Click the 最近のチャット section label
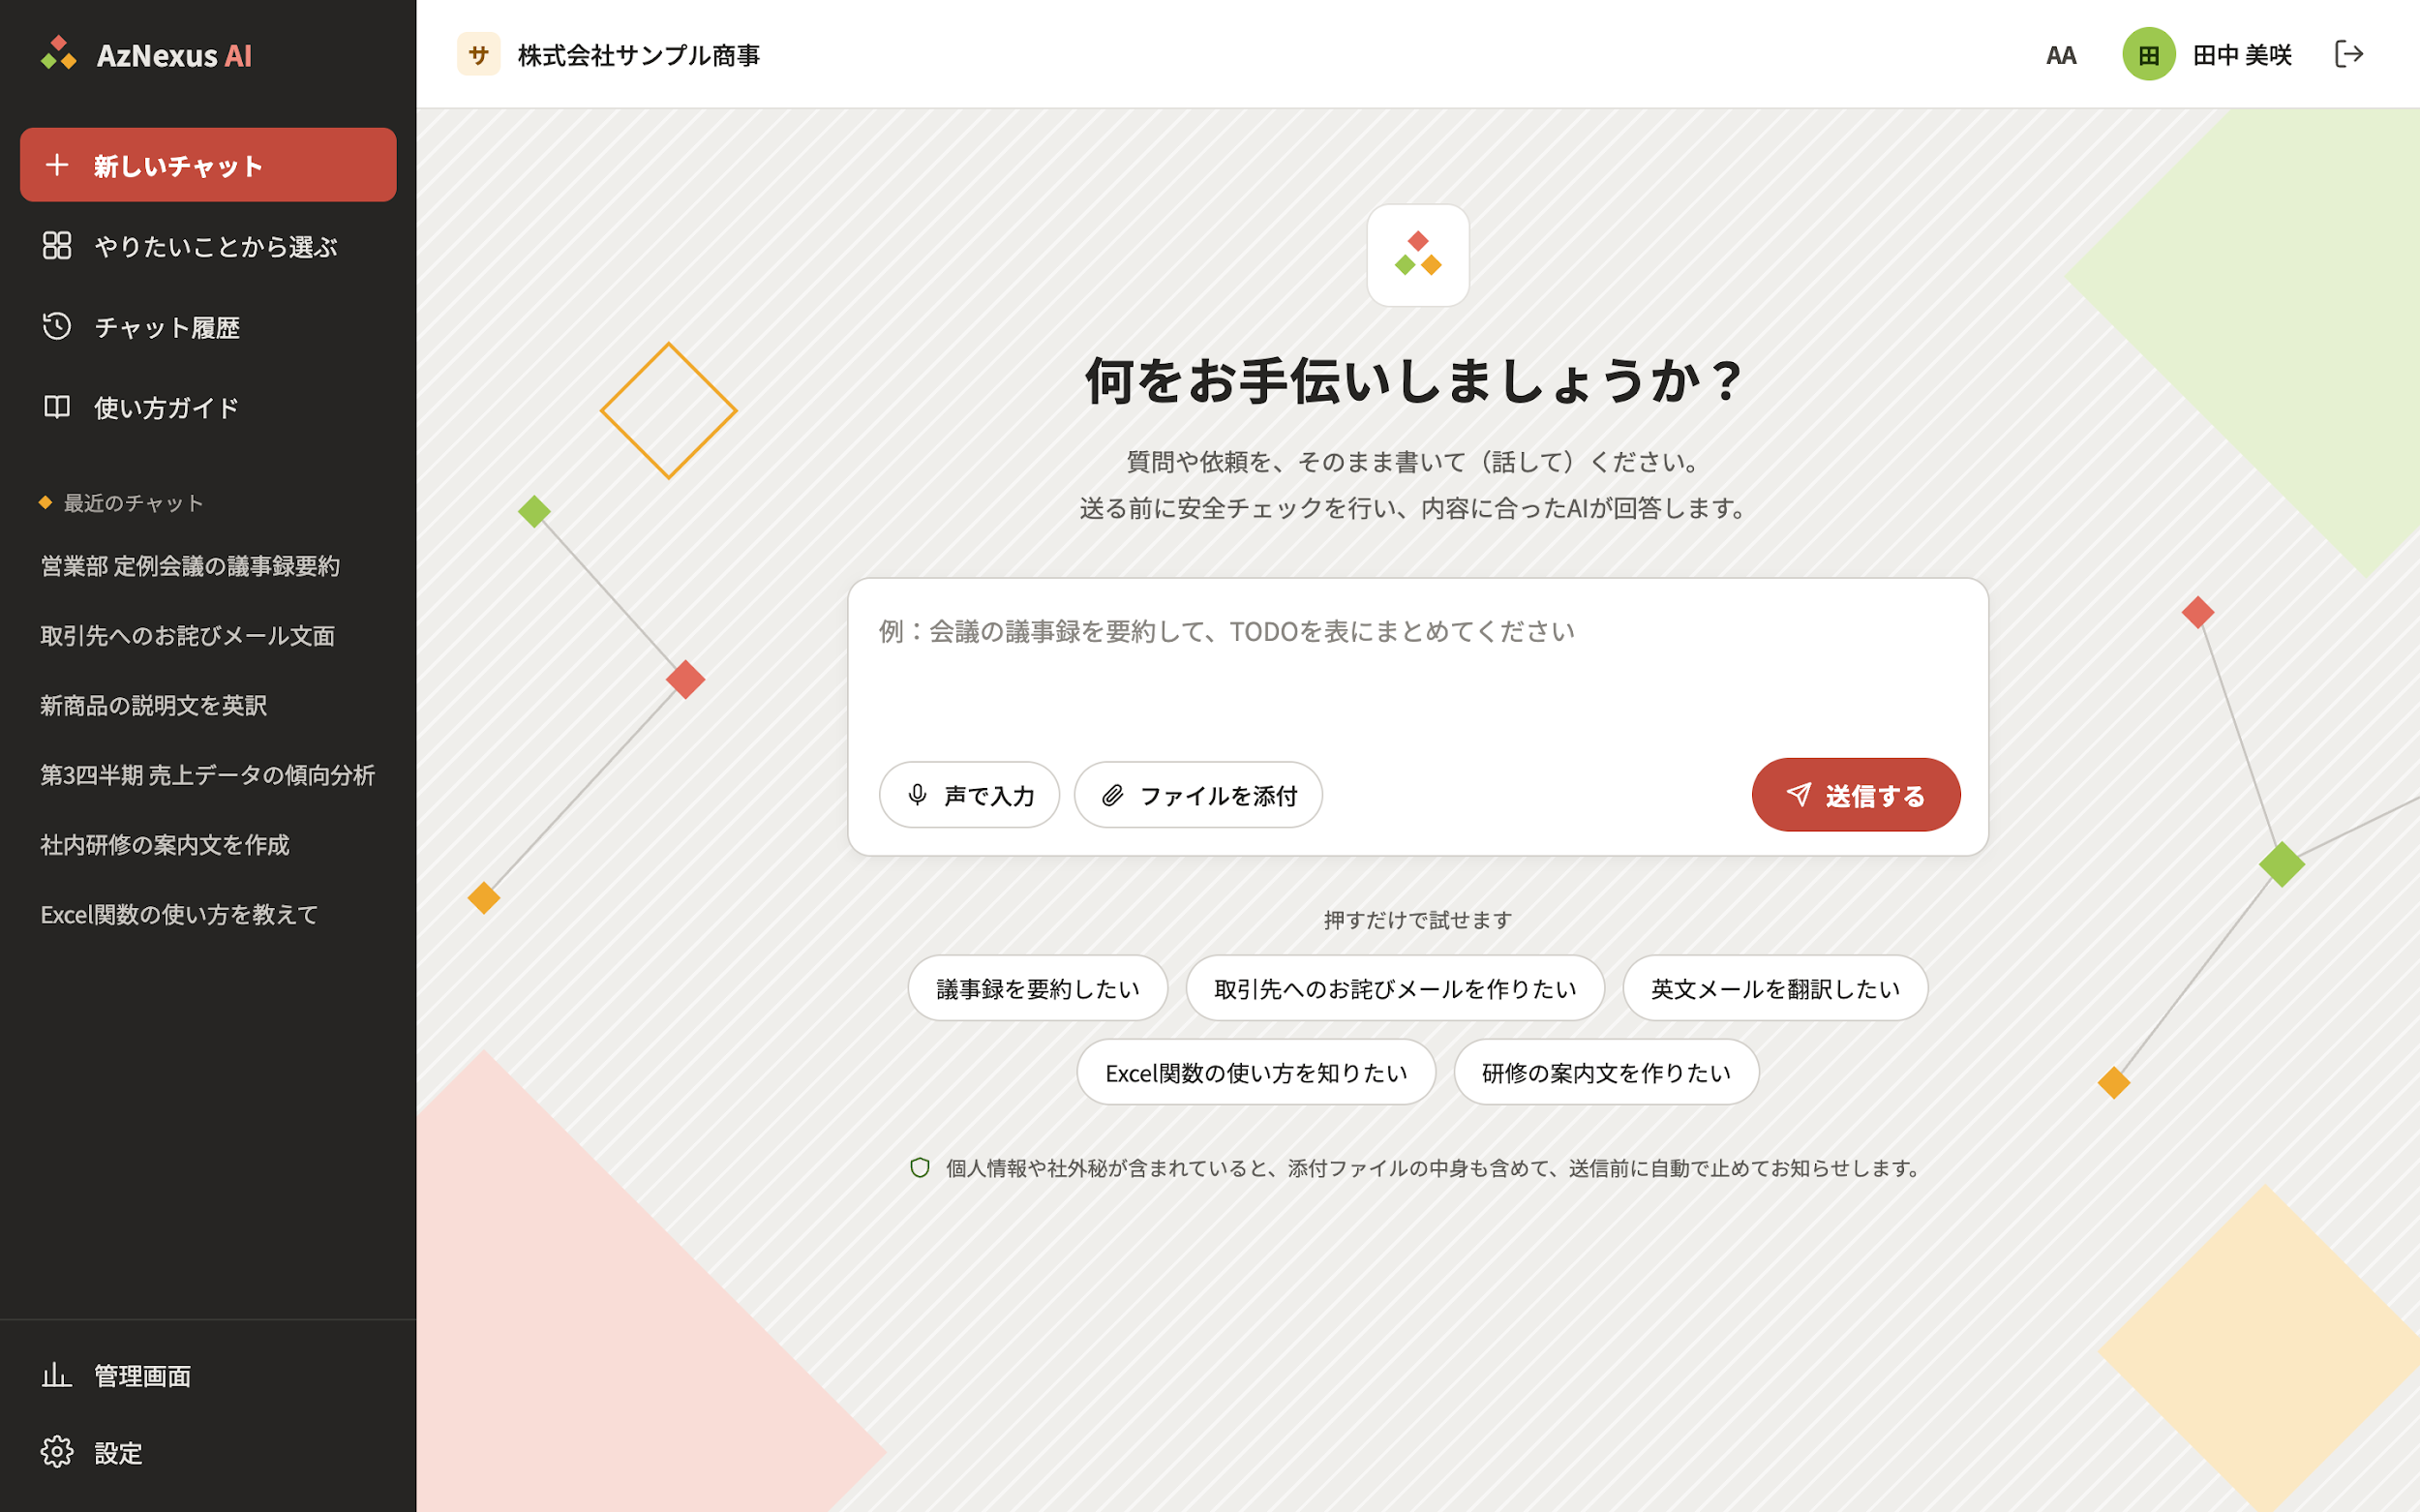This screenshot has height=1512, width=2420. pyautogui.click(x=134, y=503)
